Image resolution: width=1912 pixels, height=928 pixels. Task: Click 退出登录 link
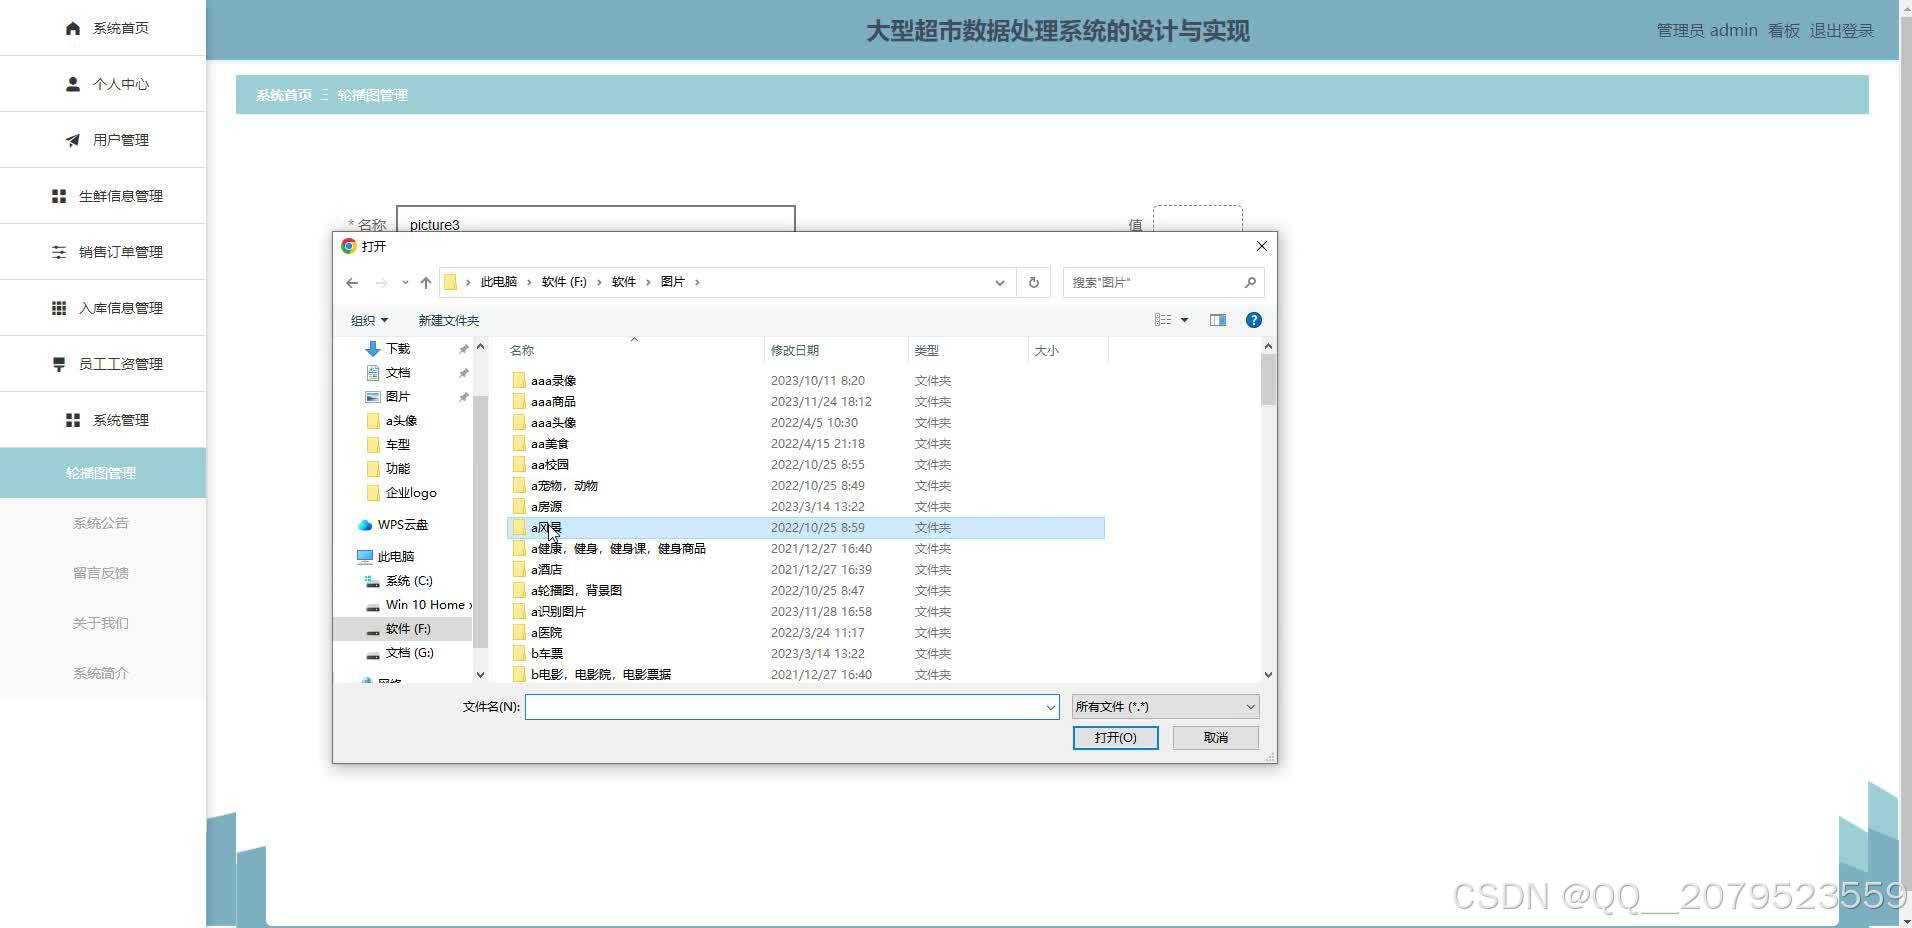(x=1841, y=31)
